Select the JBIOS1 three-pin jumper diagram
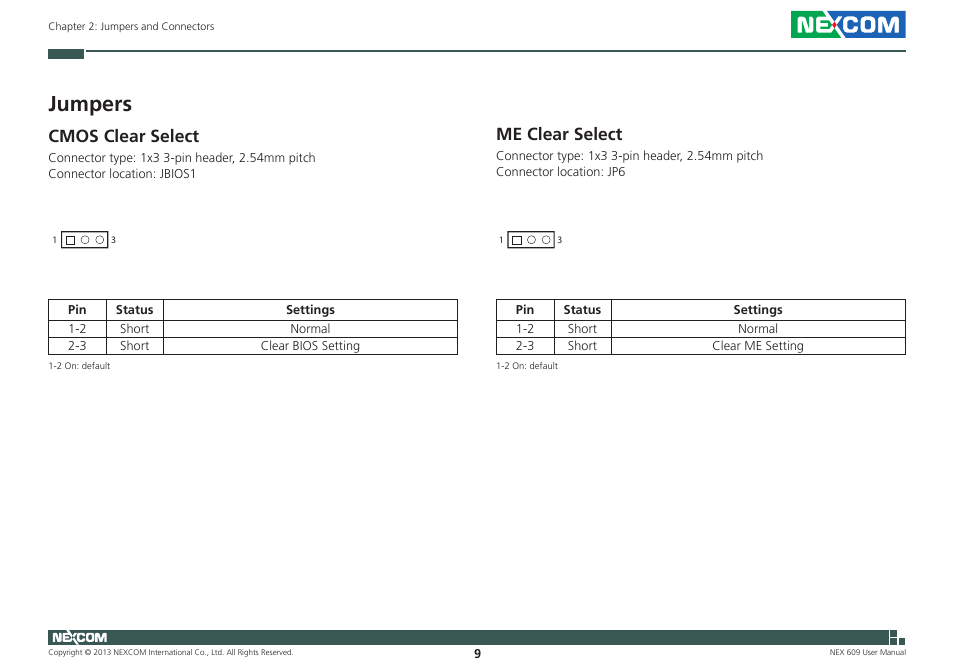Screen dimensions: 954x672 pyautogui.click(x=84, y=240)
